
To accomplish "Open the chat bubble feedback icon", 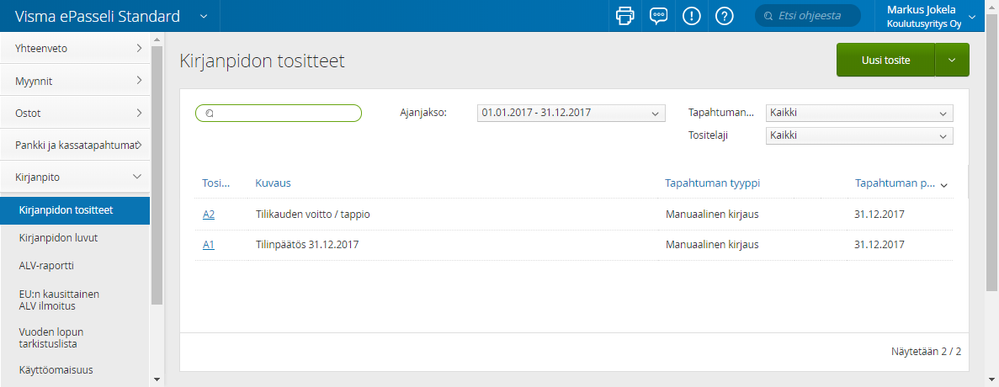I will [658, 16].
